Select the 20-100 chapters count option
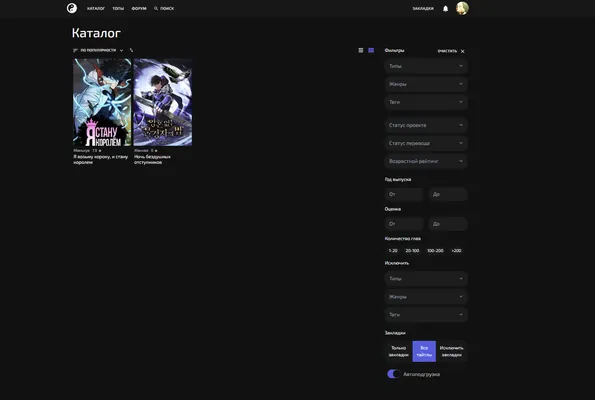595x400 pixels. point(412,250)
